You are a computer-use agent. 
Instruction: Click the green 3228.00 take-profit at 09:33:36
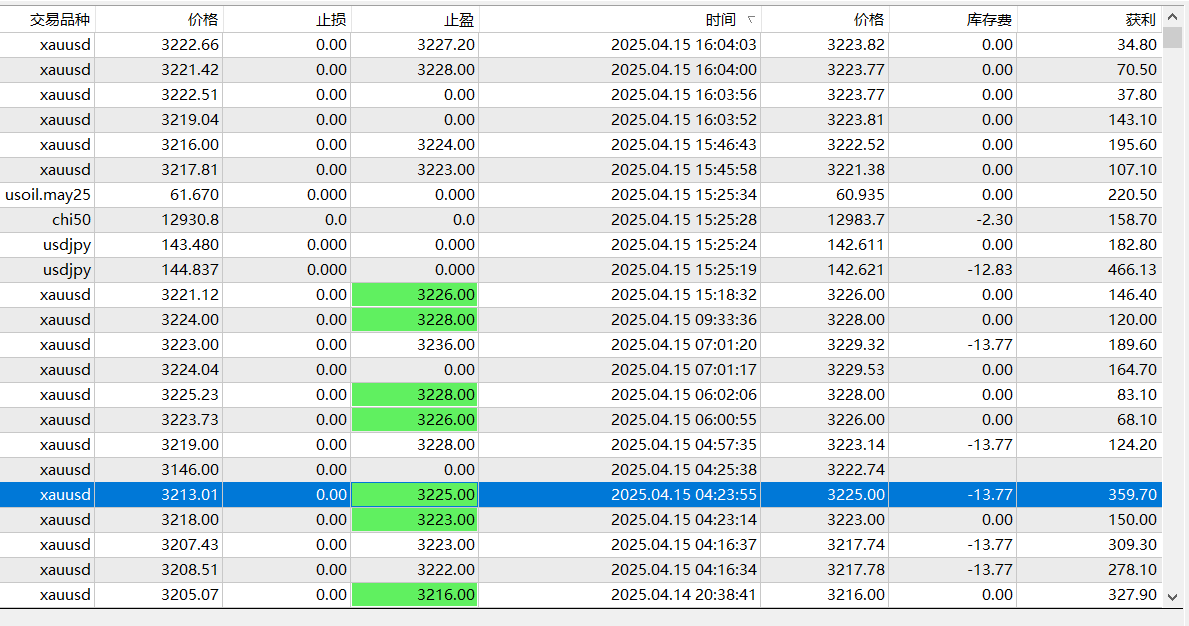tap(415, 320)
